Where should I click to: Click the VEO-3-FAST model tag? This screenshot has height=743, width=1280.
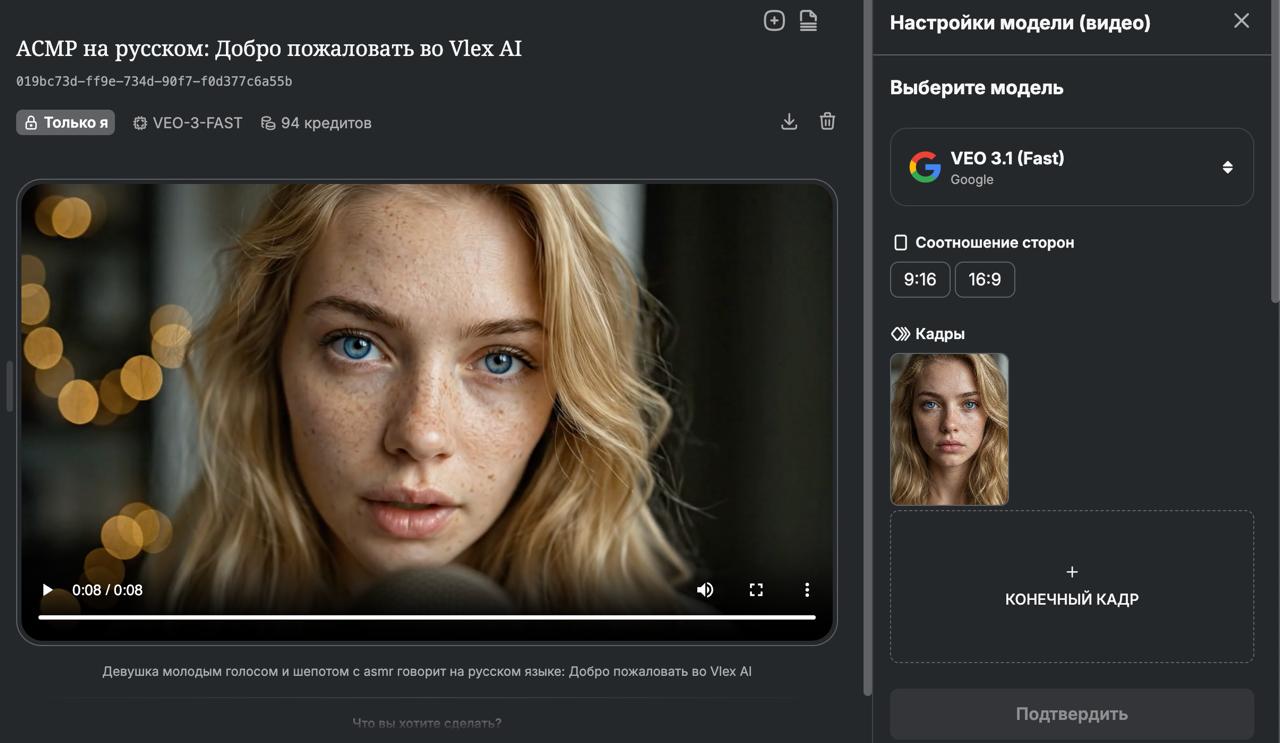click(188, 123)
